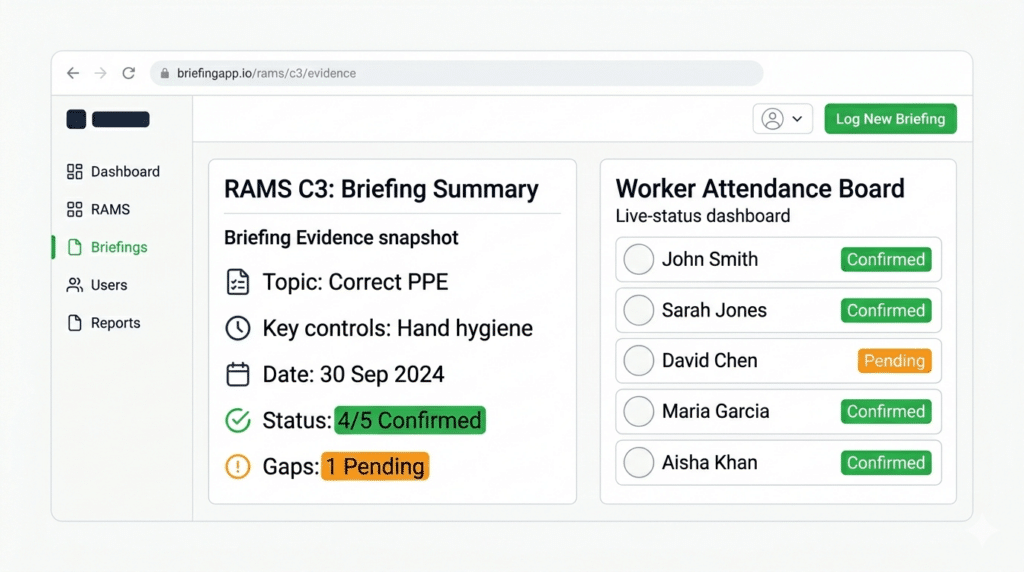
Task: Click the calendar icon beside Date
Action: pos(238,374)
